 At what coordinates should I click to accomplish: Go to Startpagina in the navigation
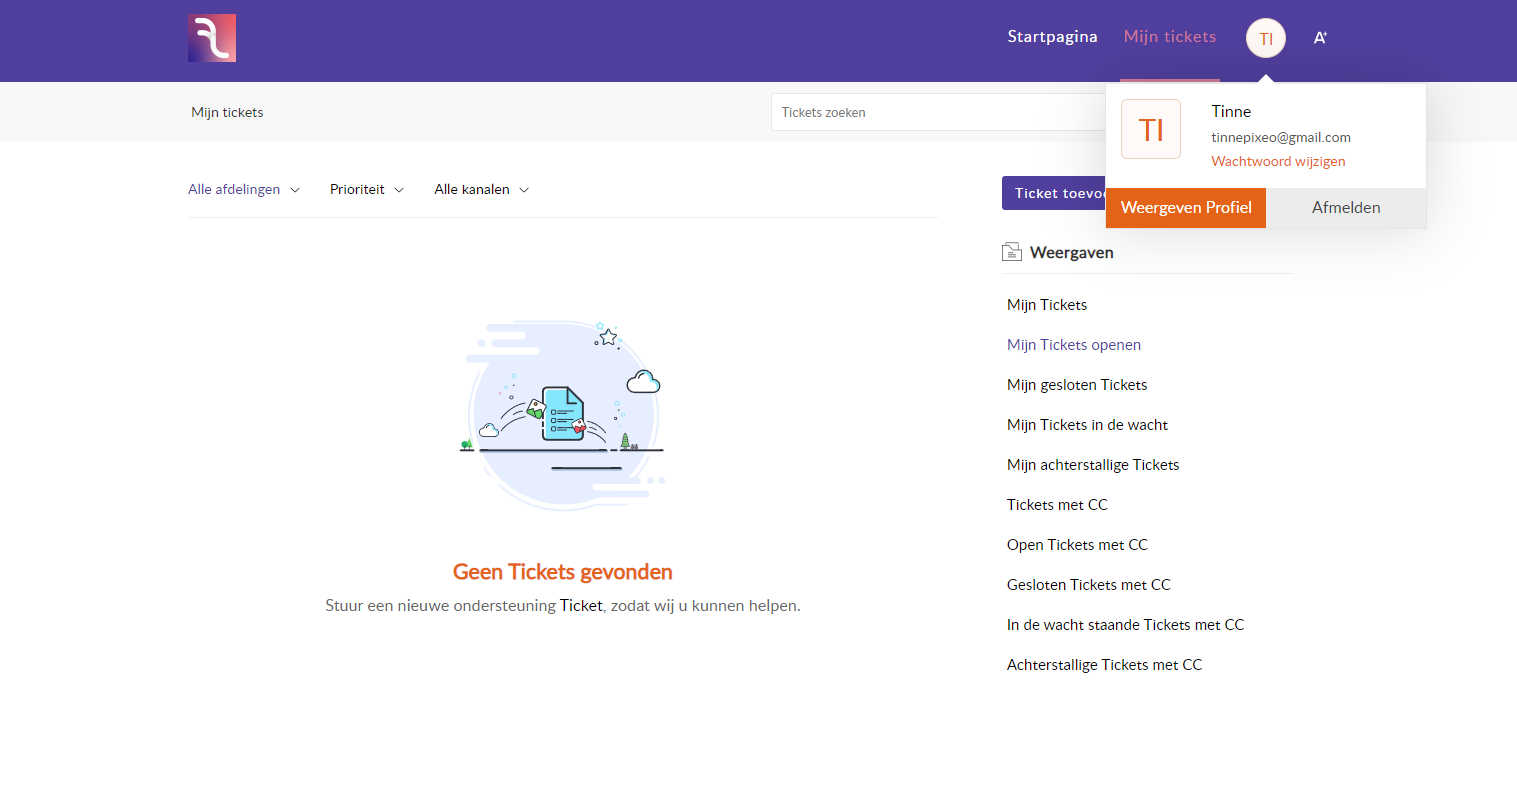click(1052, 37)
